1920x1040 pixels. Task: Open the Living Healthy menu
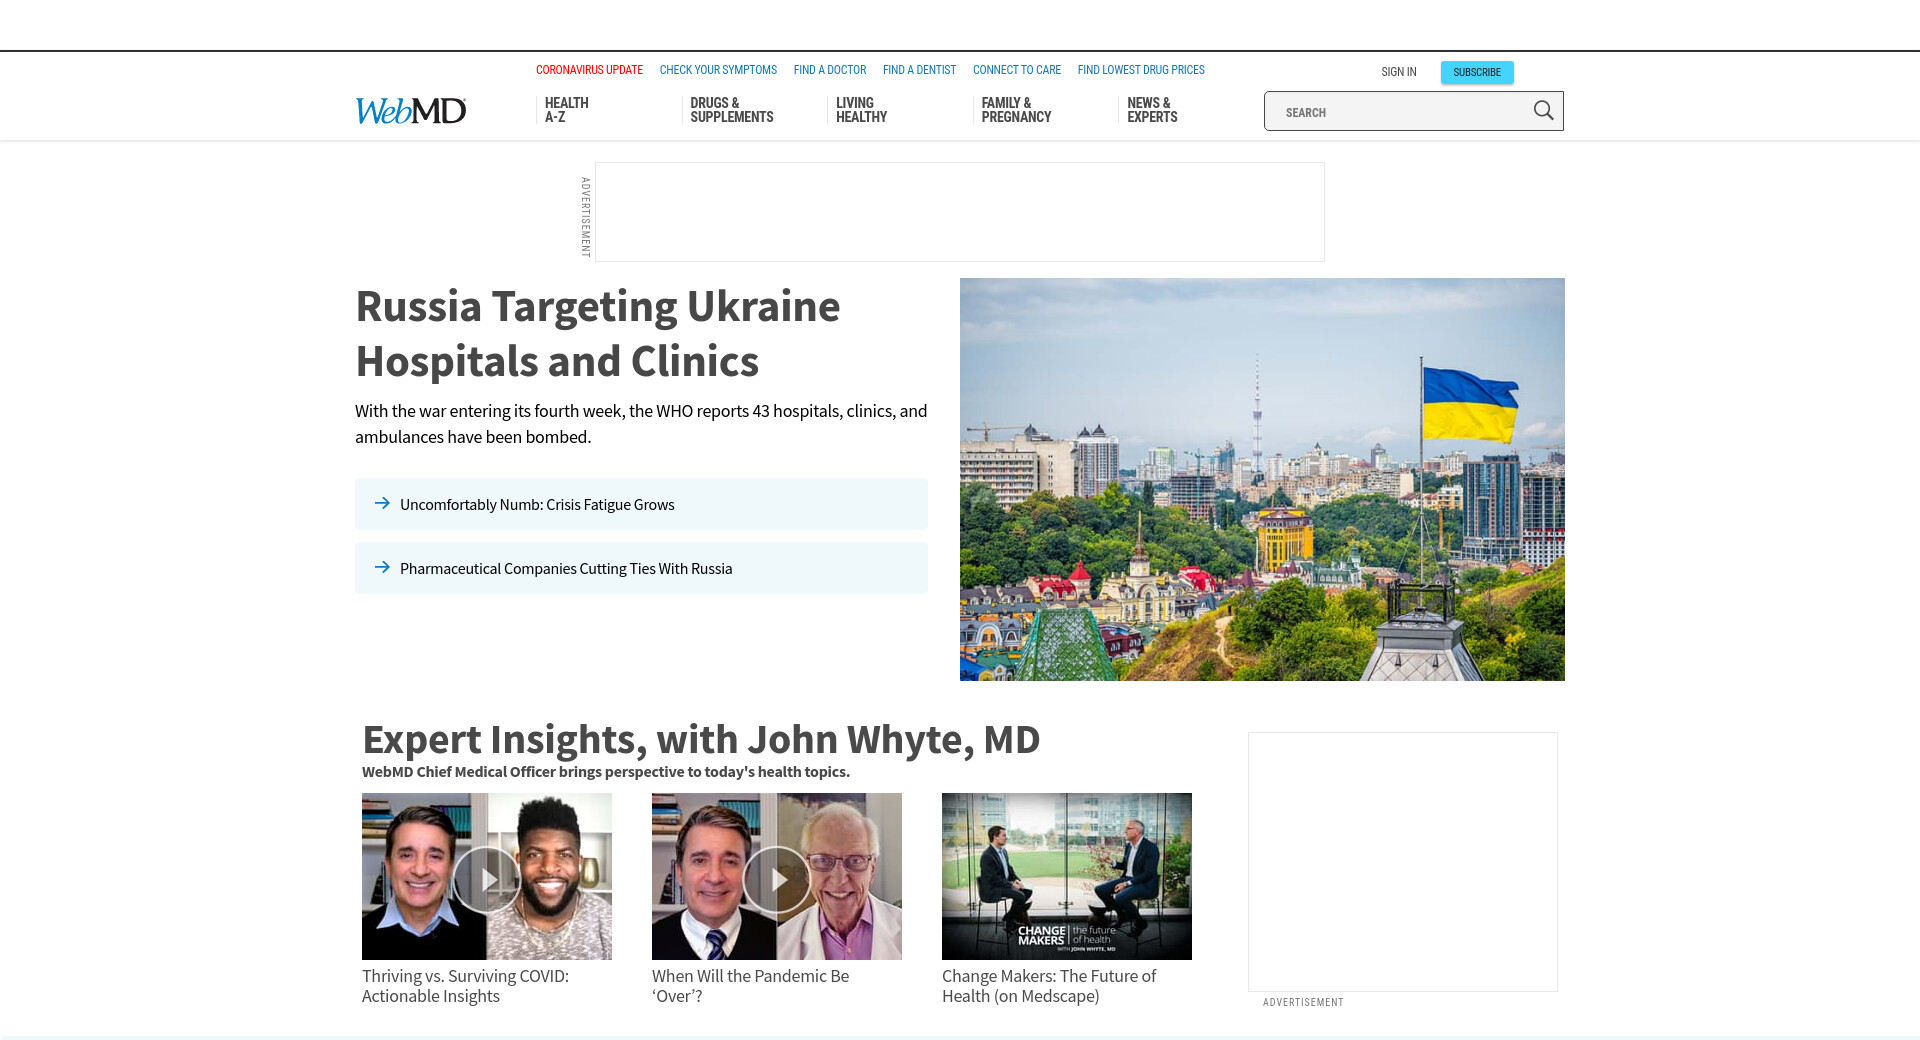pyautogui.click(x=861, y=110)
